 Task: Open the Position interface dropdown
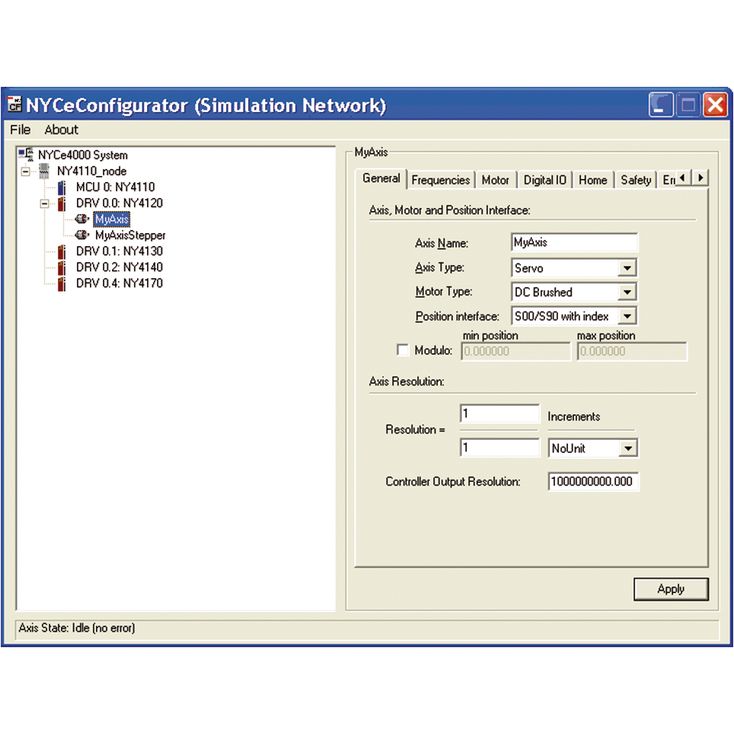[x=627, y=316]
